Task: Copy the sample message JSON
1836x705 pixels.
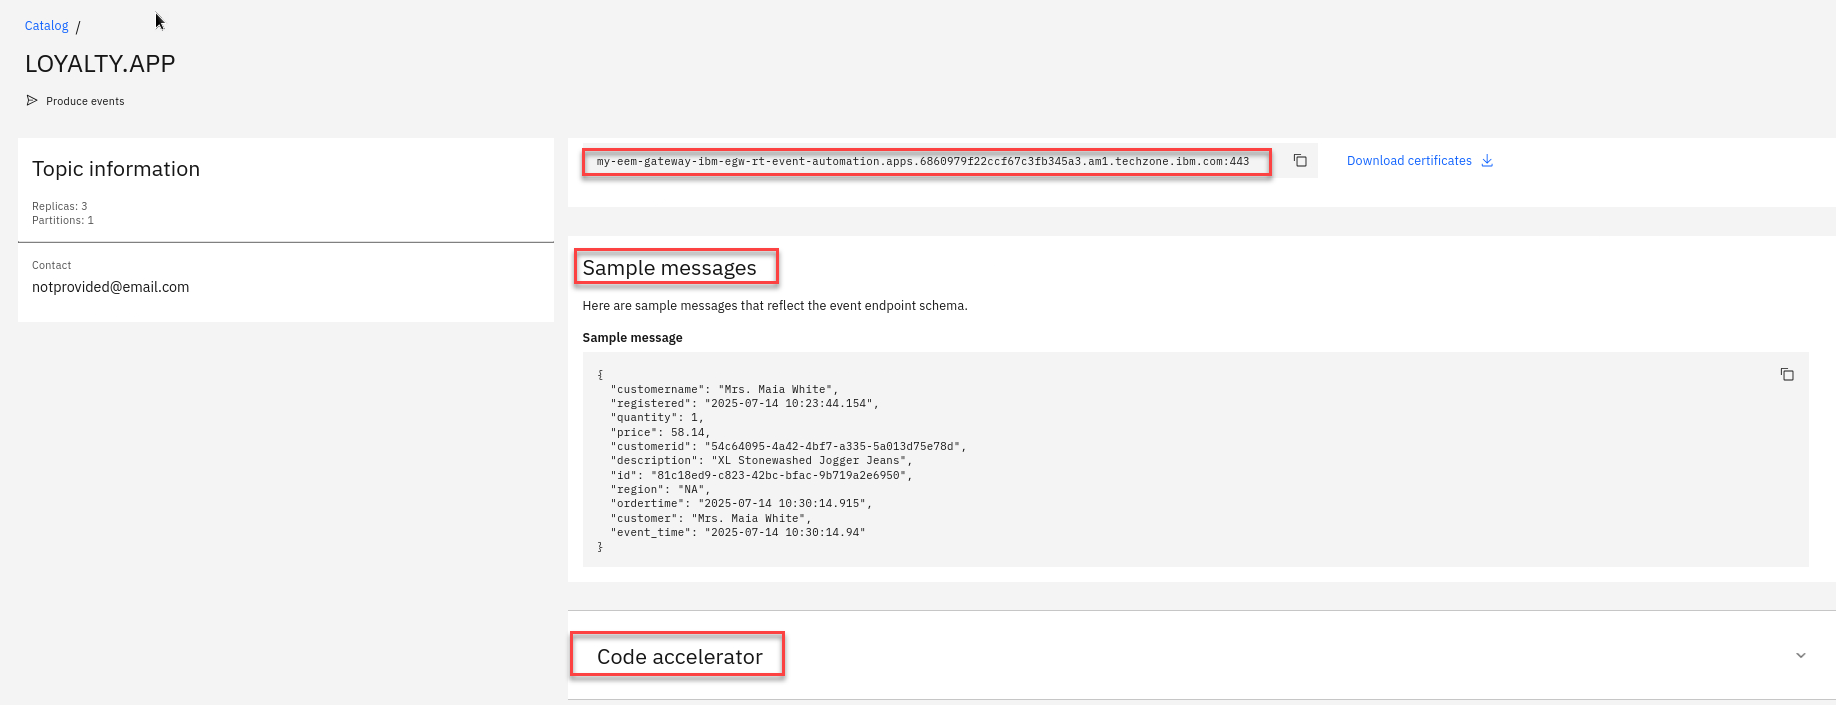Action: pos(1787,375)
